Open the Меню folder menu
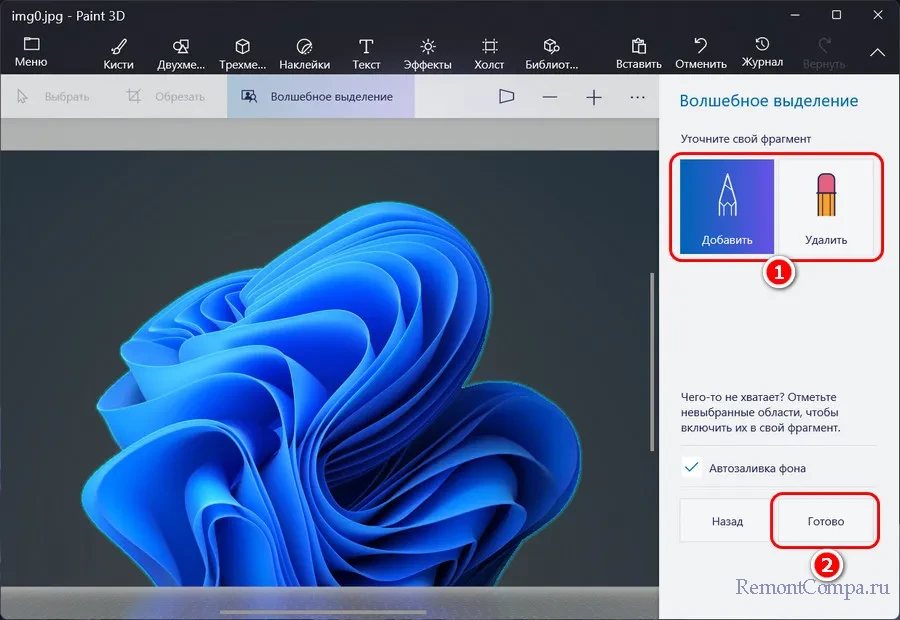The image size is (900, 620). point(31,52)
